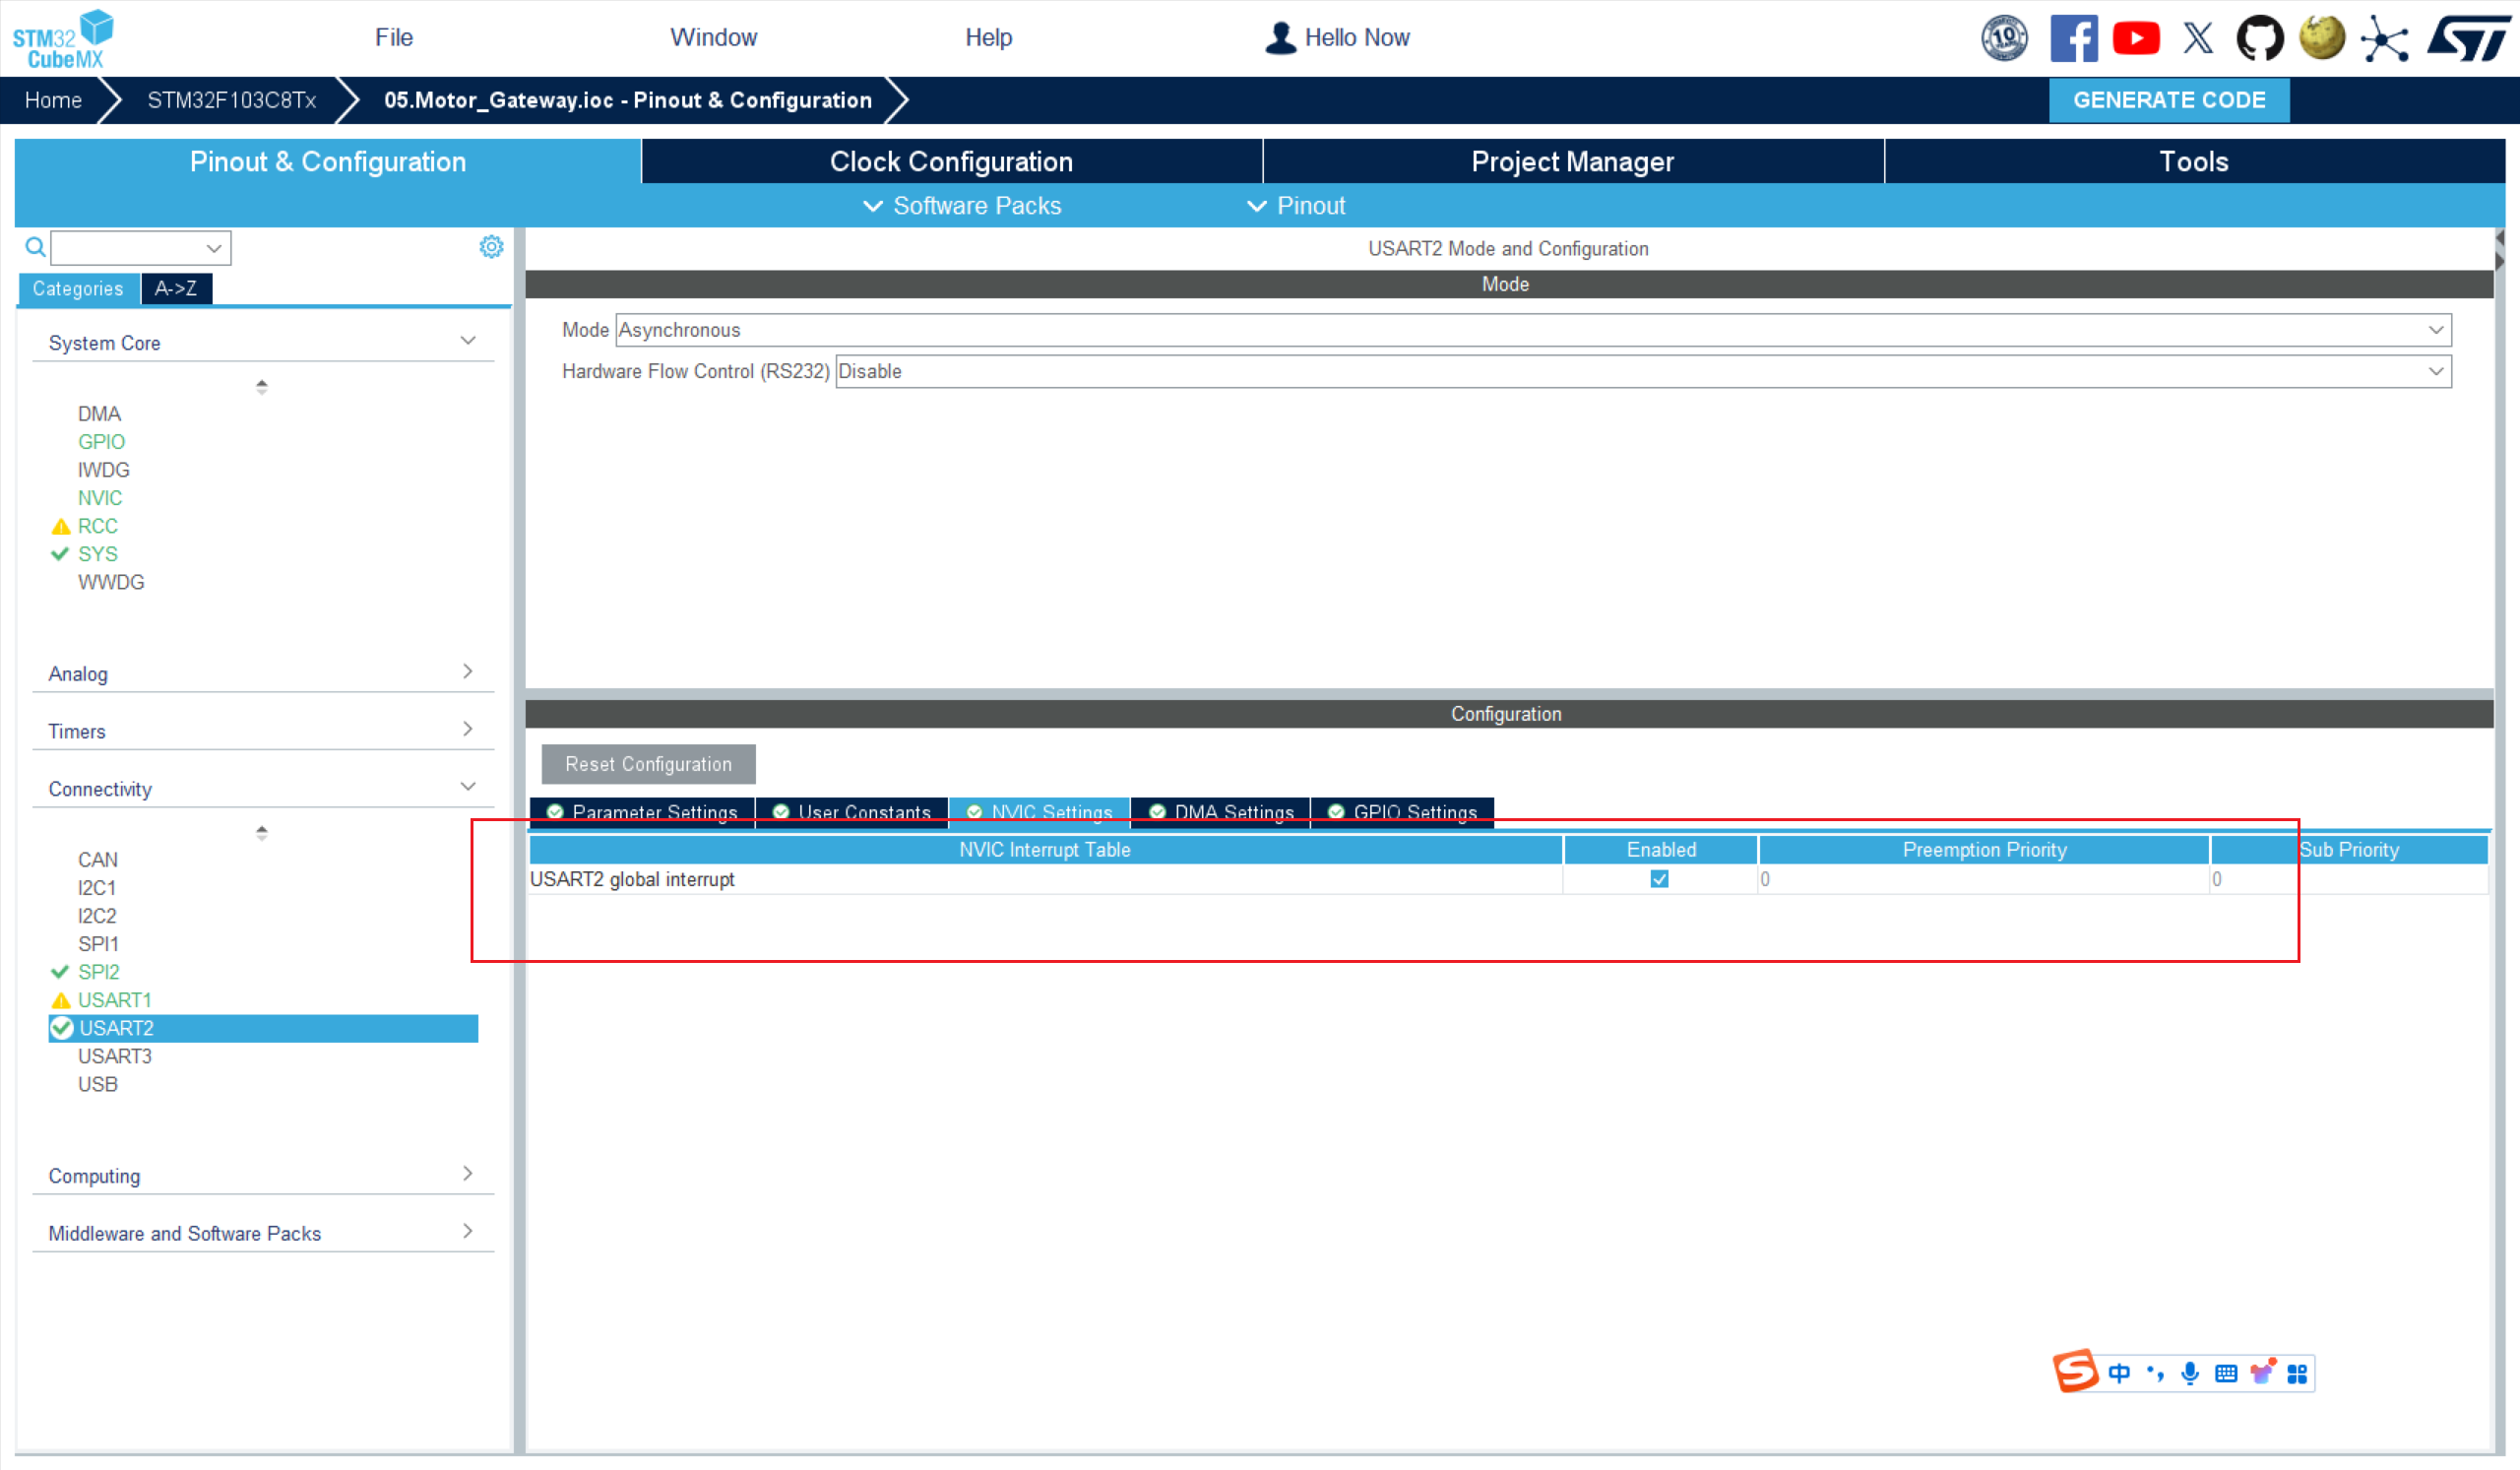Image resolution: width=2520 pixels, height=1470 pixels.
Task: Open the DMA Settings tab
Action: (1221, 811)
